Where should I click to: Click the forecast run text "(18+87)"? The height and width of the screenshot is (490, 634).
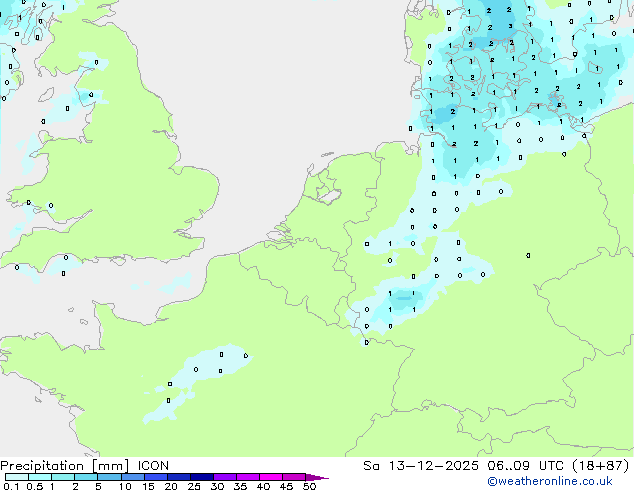(x=602, y=466)
